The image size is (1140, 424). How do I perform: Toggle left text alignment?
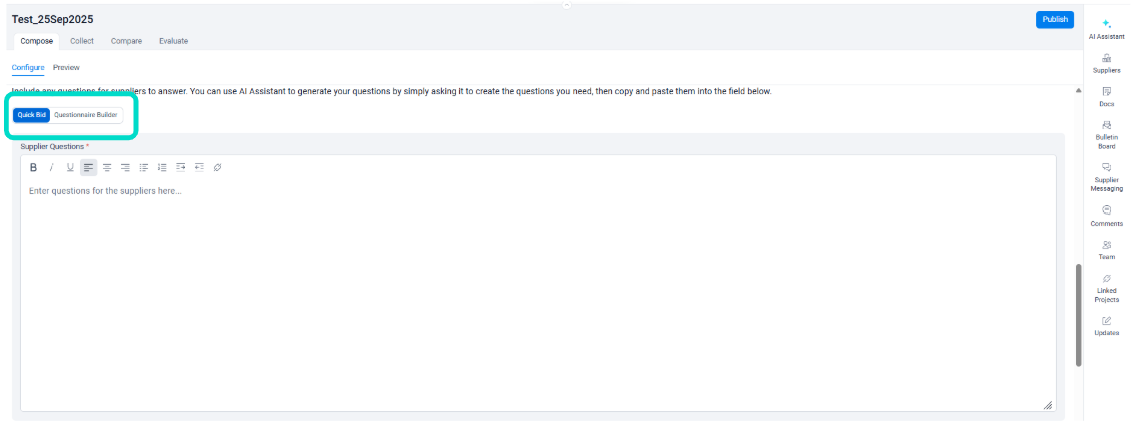[x=88, y=167]
